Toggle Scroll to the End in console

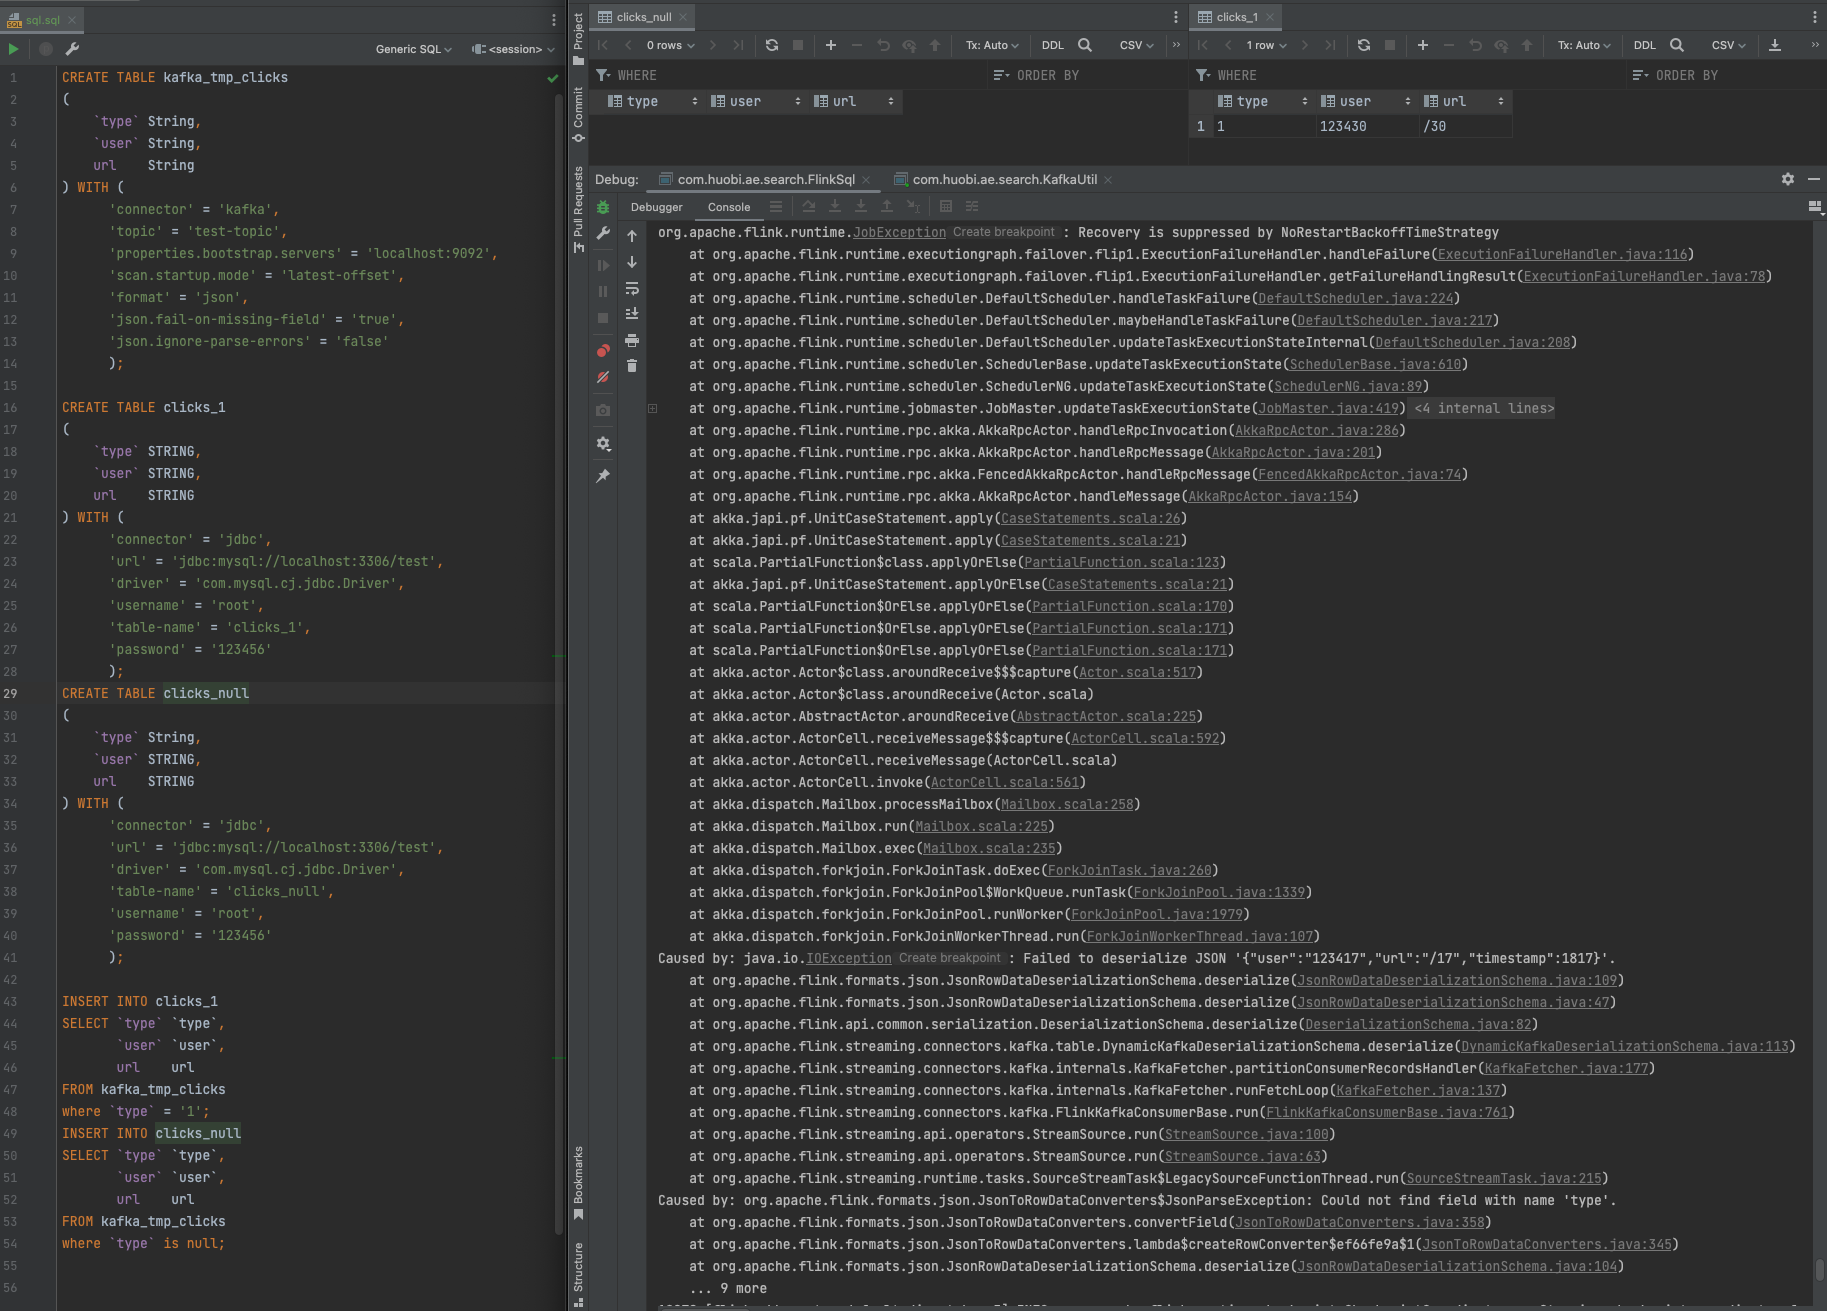pos(632,314)
